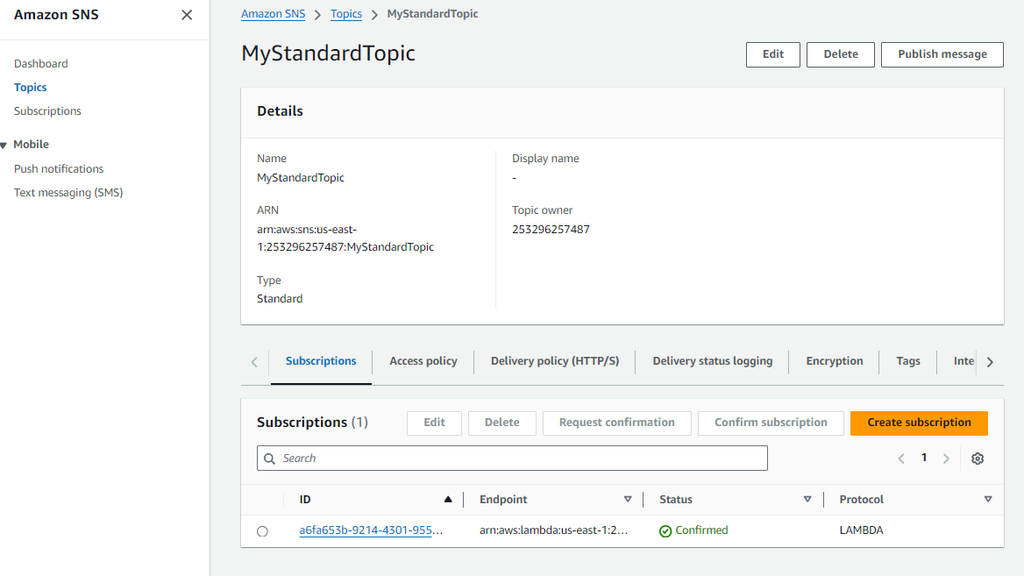
Task: Click the green Confirmed status icon
Action: click(668, 530)
